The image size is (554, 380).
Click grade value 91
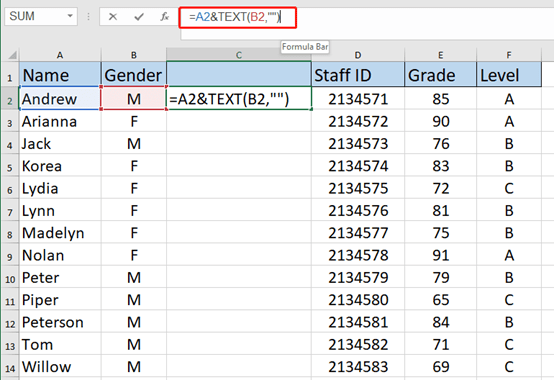(441, 255)
